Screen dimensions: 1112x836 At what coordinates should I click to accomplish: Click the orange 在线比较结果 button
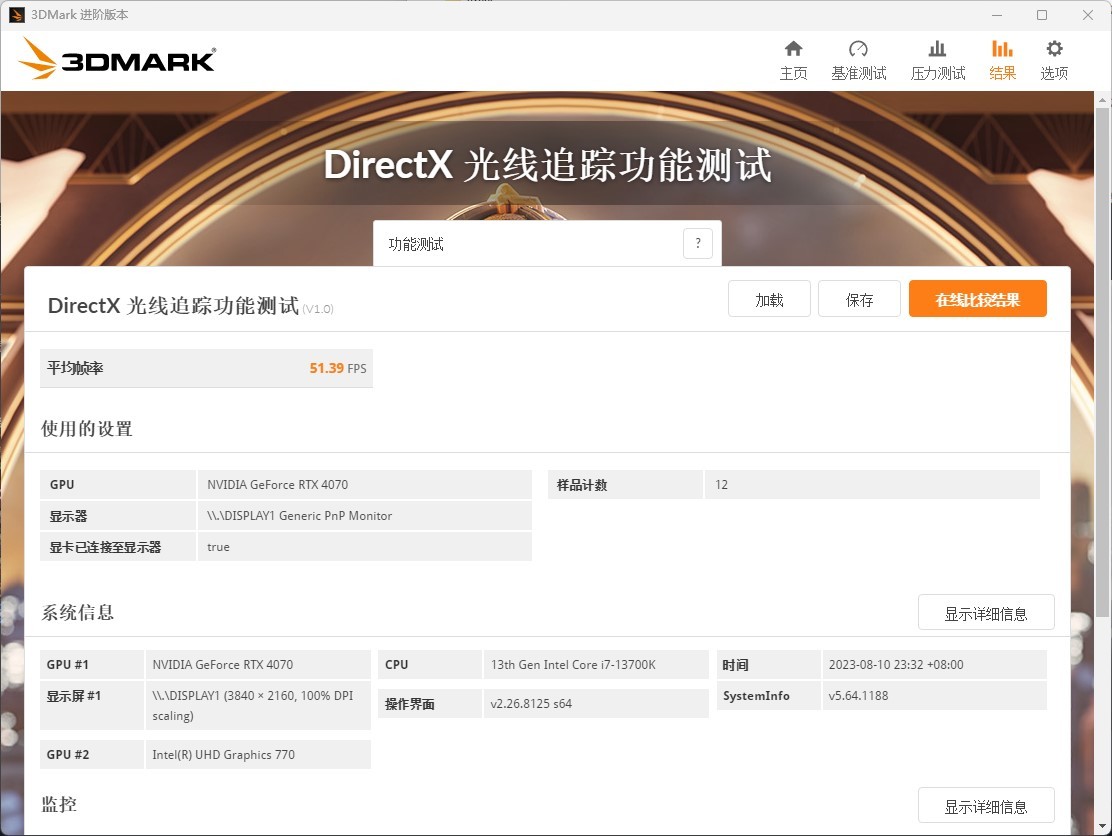pos(977,299)
